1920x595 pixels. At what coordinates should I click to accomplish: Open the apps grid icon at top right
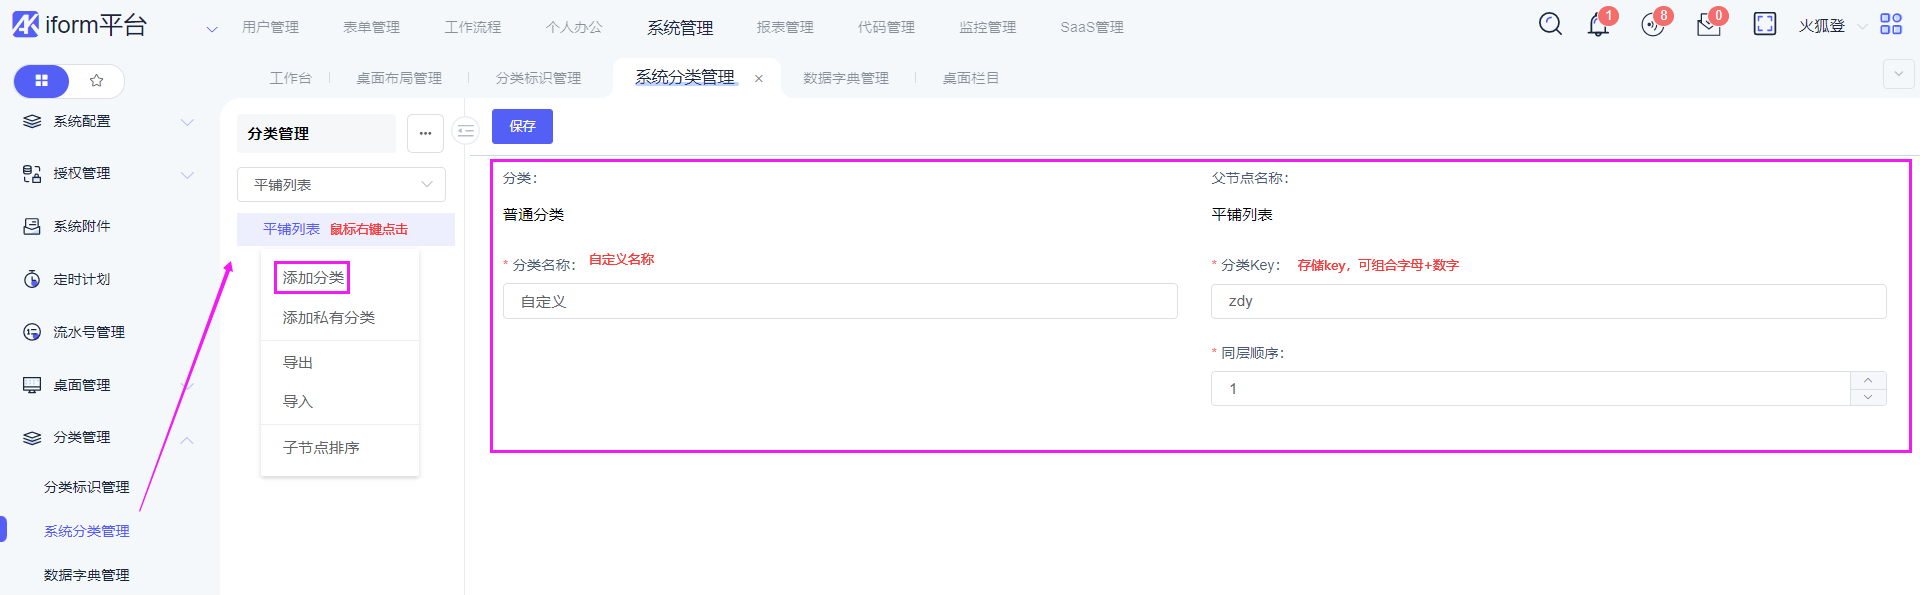pos(1891,24)
